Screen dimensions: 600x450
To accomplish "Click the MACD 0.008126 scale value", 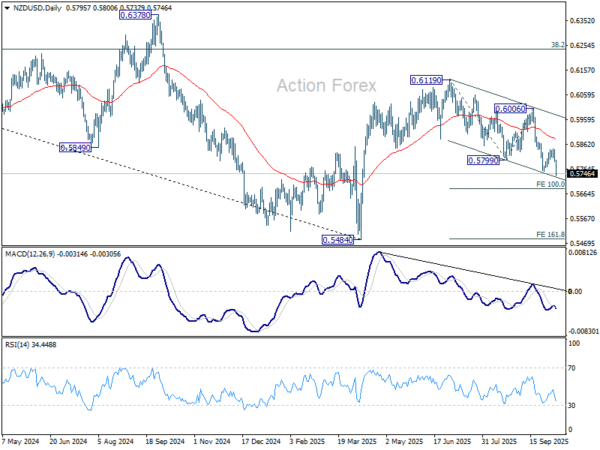I will (583, 253).
